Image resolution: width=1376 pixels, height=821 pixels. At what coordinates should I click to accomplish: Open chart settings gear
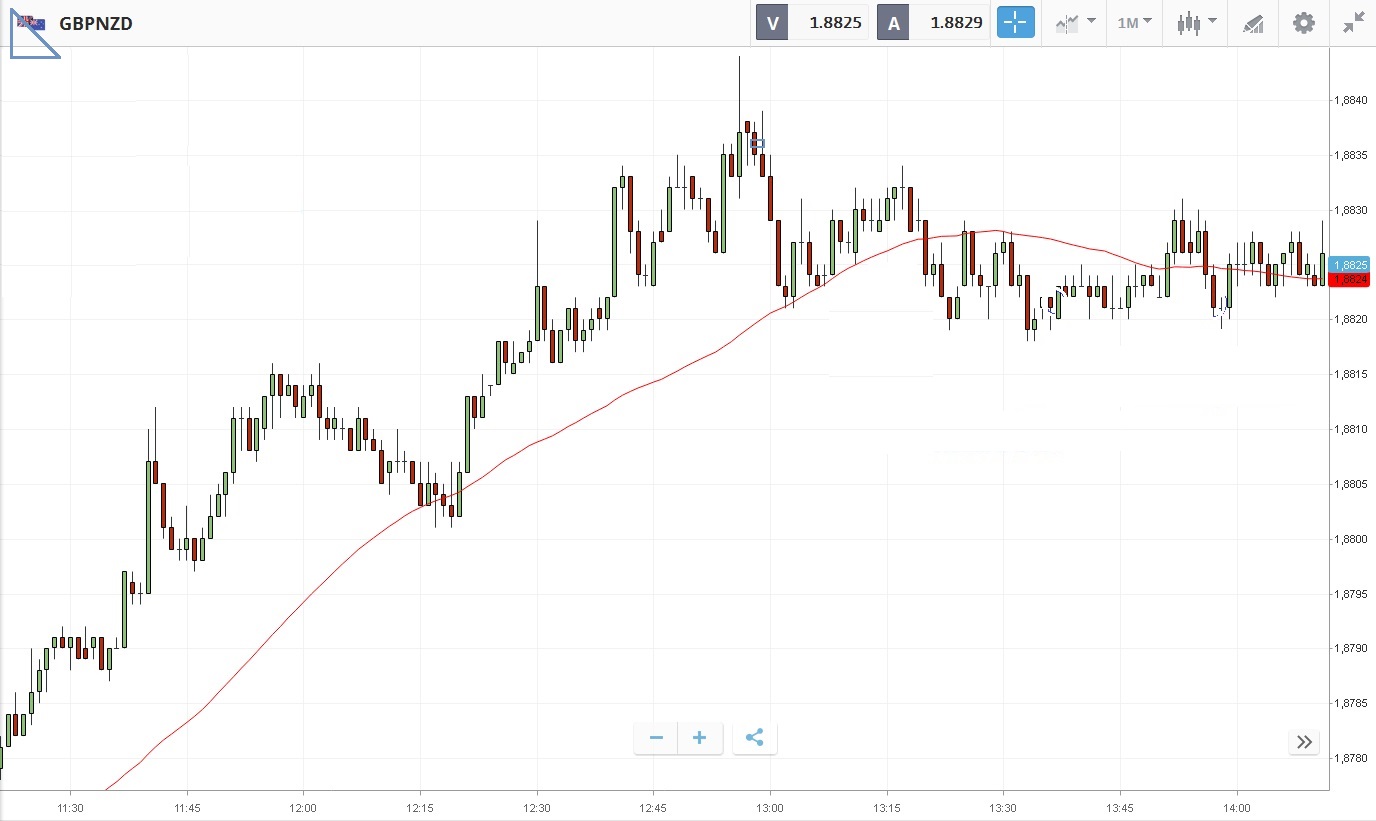click(x=1304, y=22)
